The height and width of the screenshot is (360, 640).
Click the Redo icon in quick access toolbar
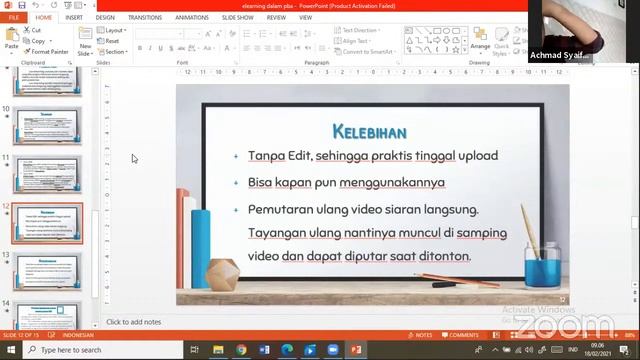54,5
